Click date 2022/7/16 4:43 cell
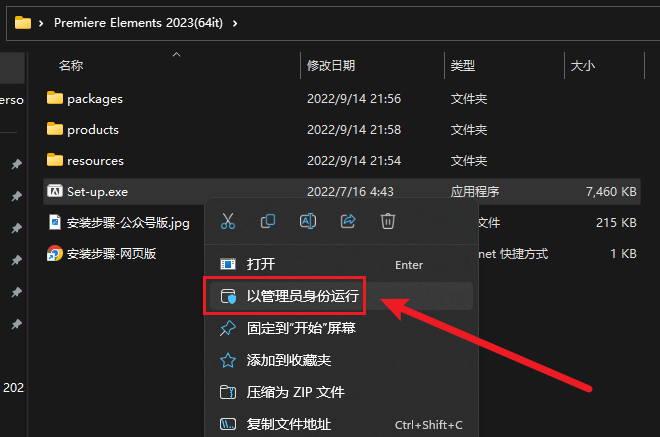Viewport: 660px width, 437px height. (350, 192)
